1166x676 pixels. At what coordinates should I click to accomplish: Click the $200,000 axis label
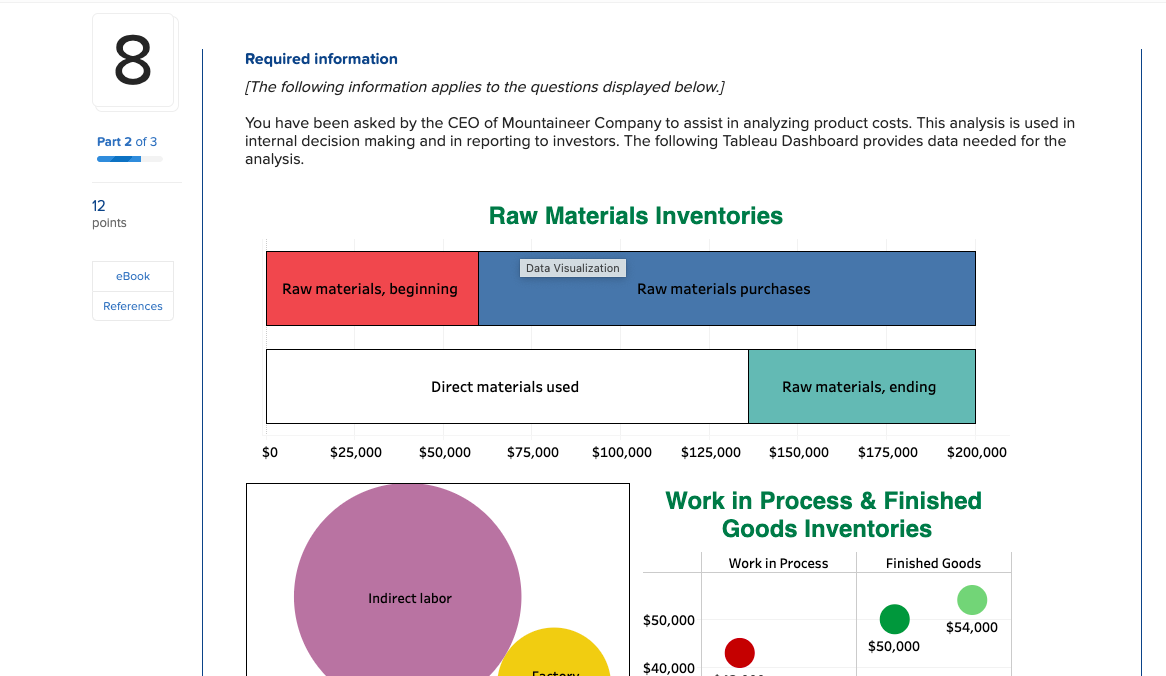[976, 452]
